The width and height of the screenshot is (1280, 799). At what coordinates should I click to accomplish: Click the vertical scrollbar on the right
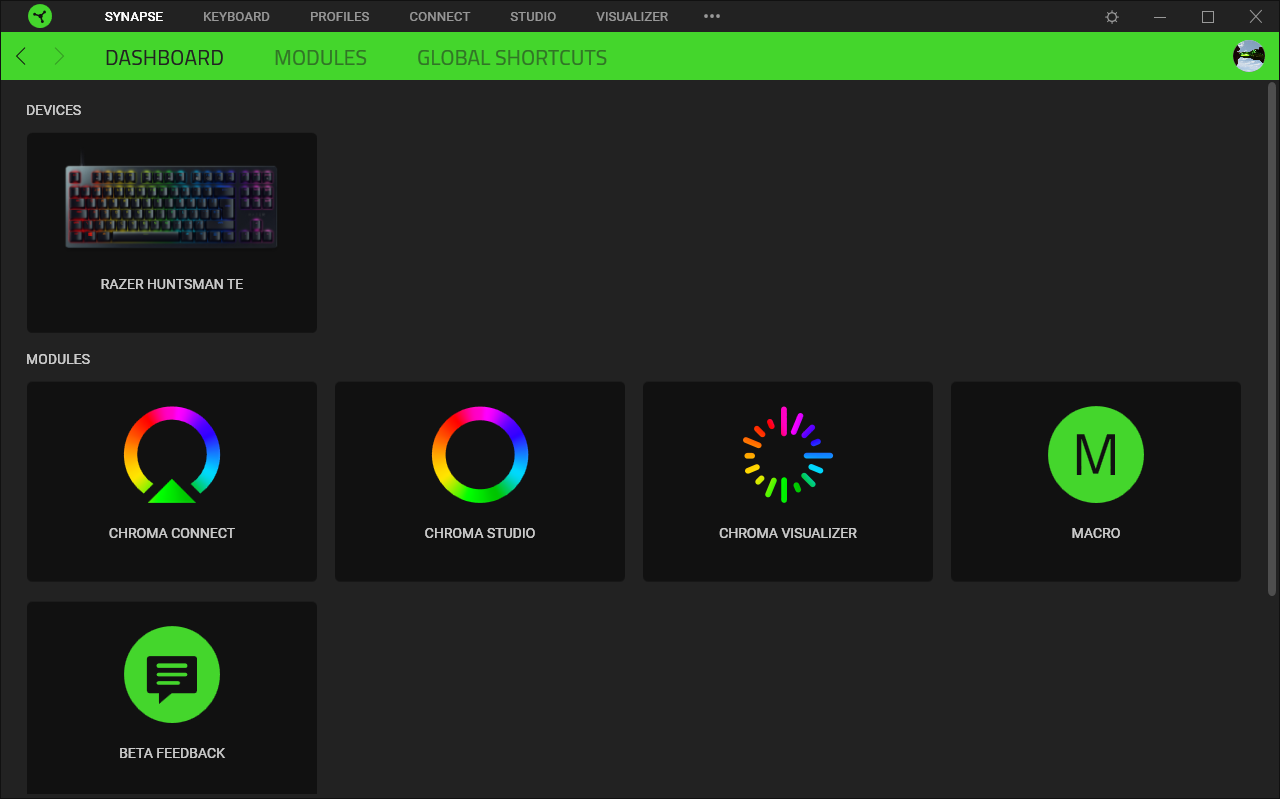point(1273,340)
